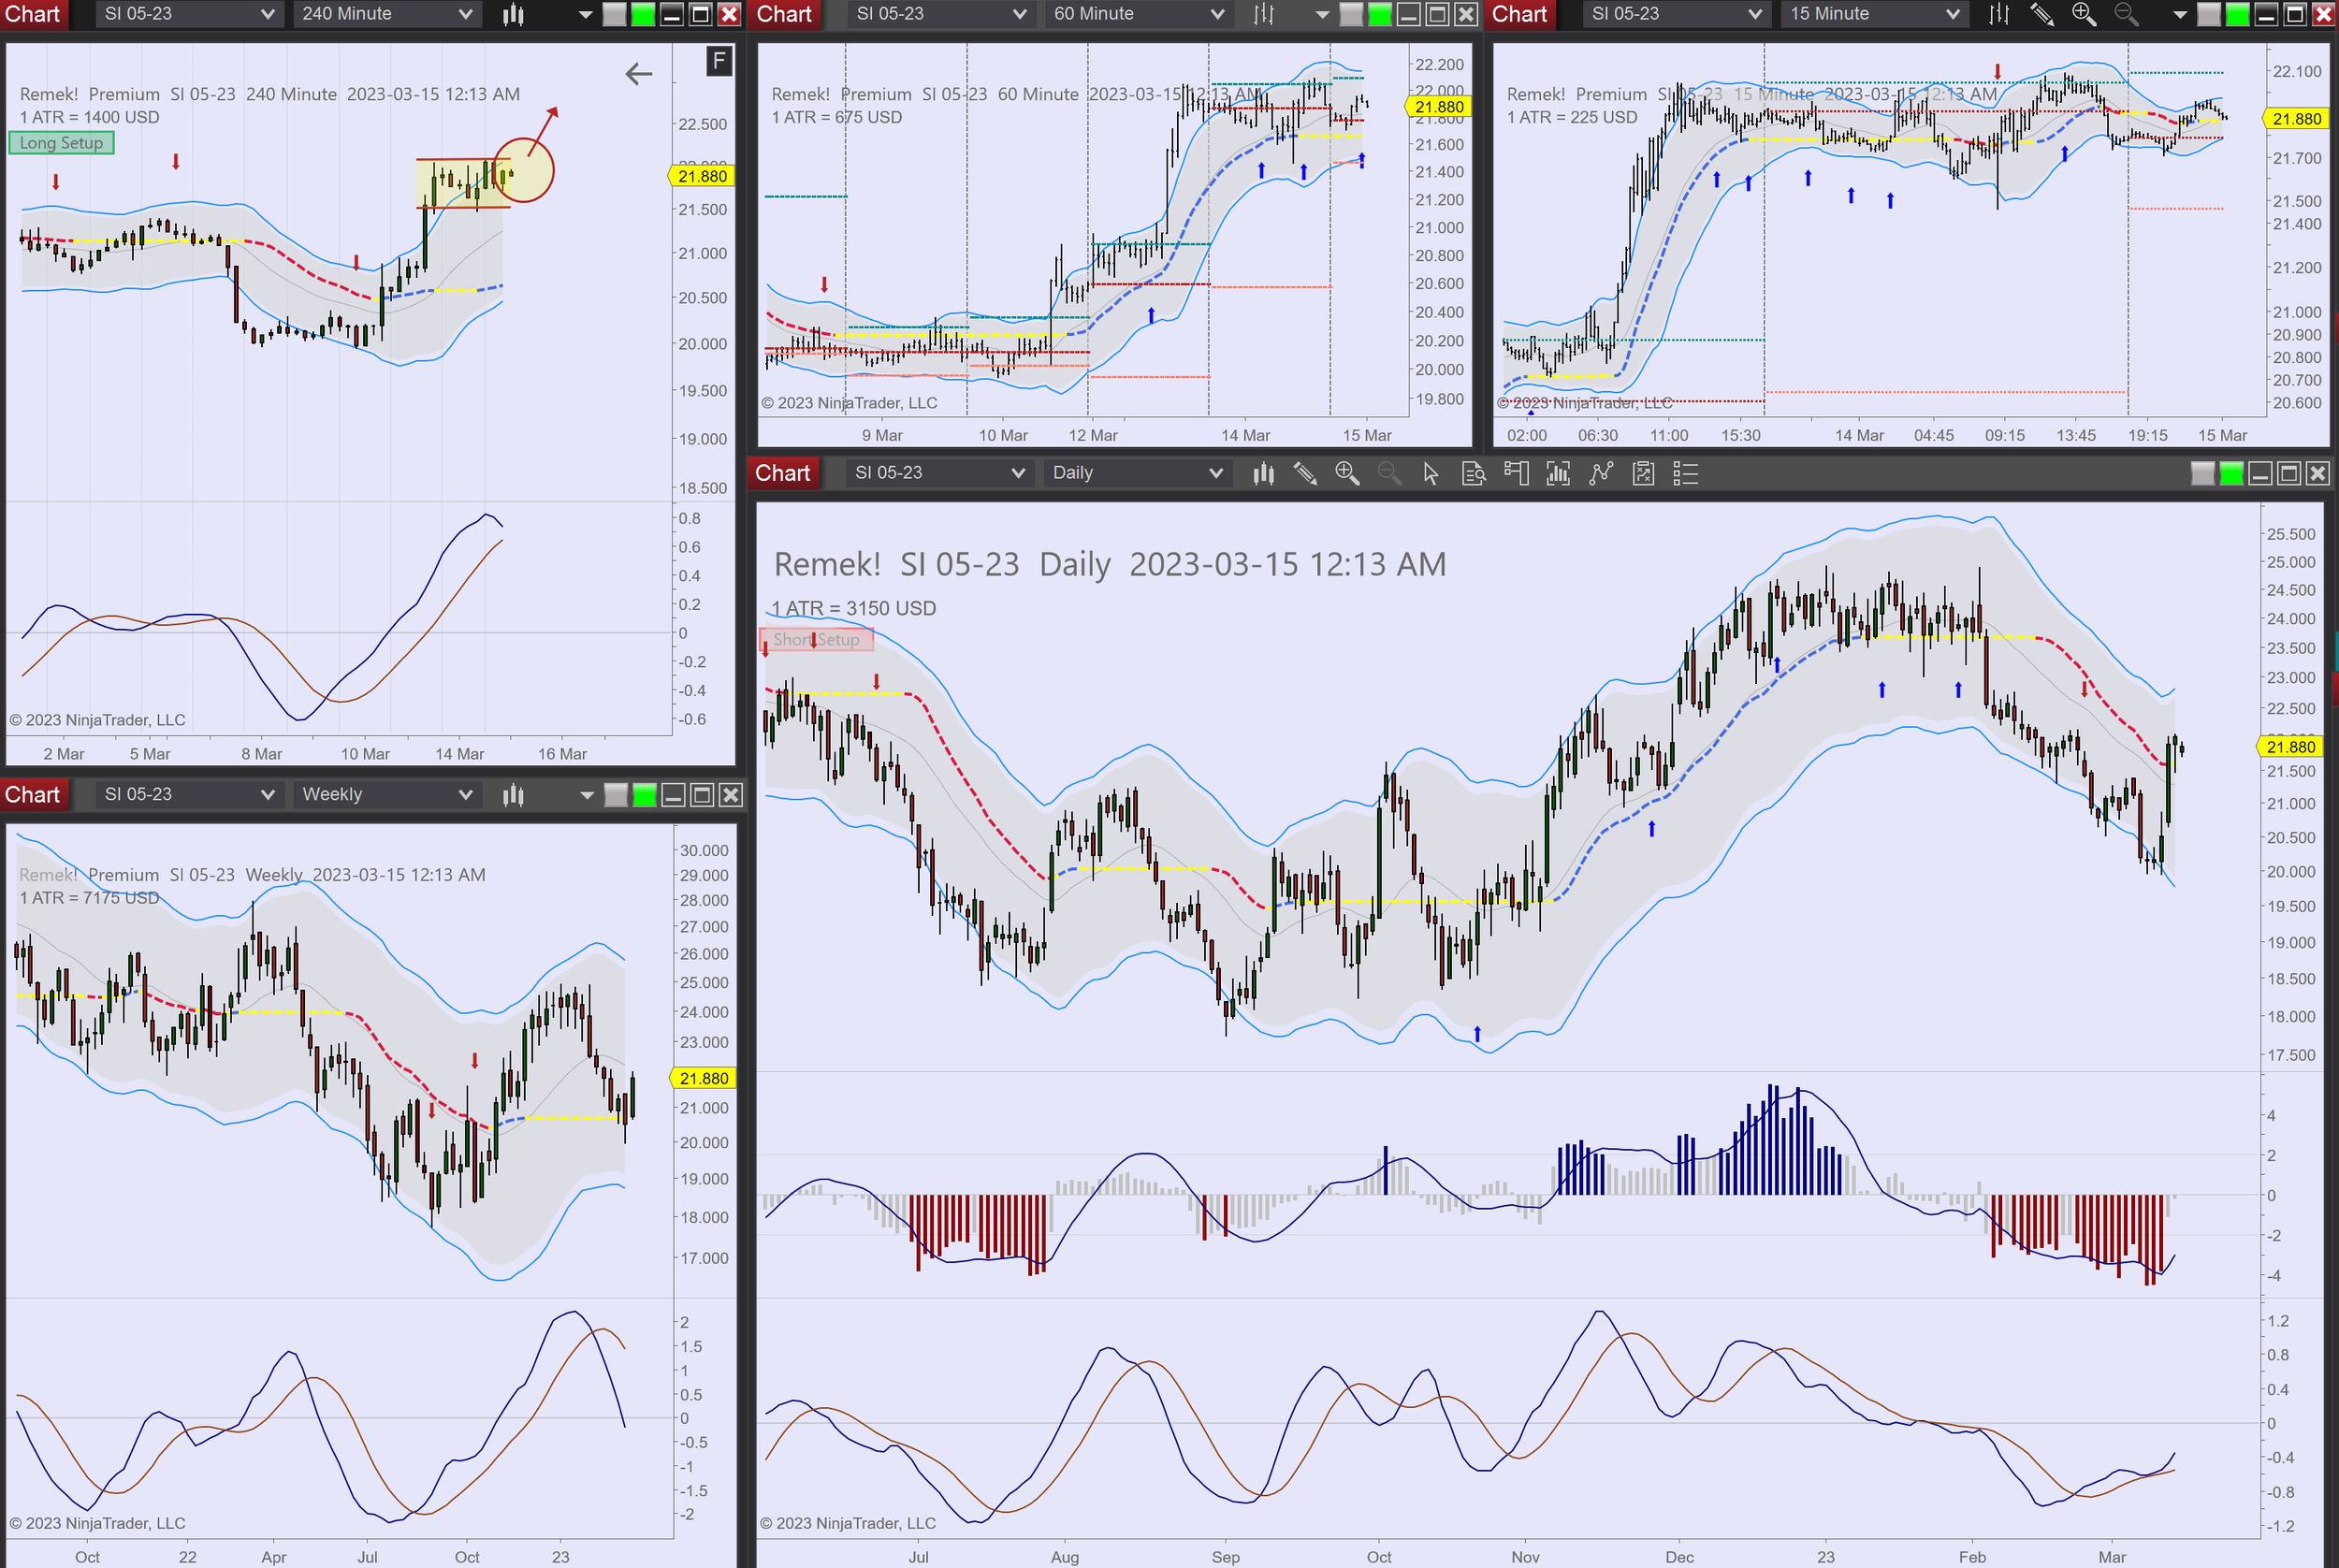Click green link color square on 60 Minute chart
The height and width of the screenshot is (1568, 2339).
1379,14
